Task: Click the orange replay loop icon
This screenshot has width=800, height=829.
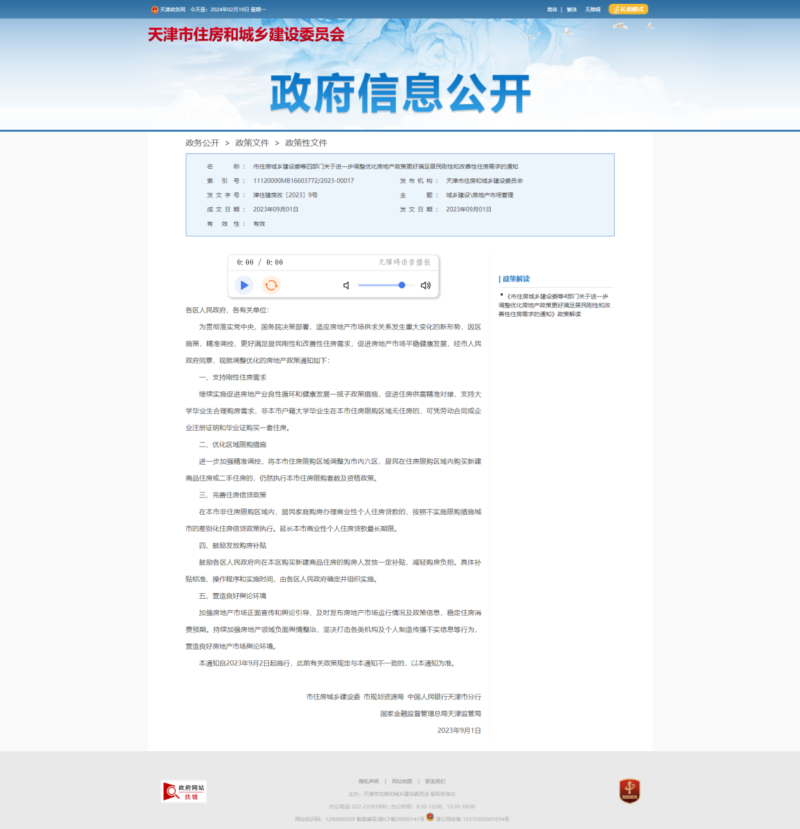Action: tap(272, 285)
